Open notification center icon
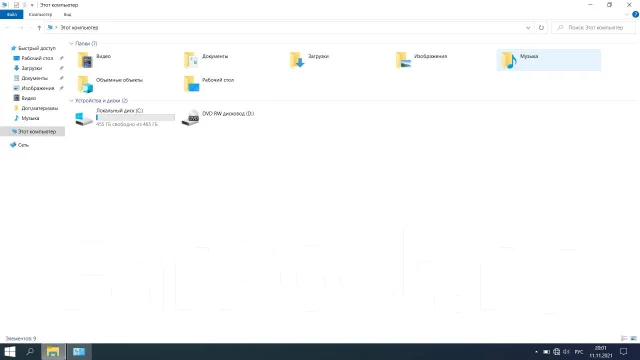 (x=623, y=352)
